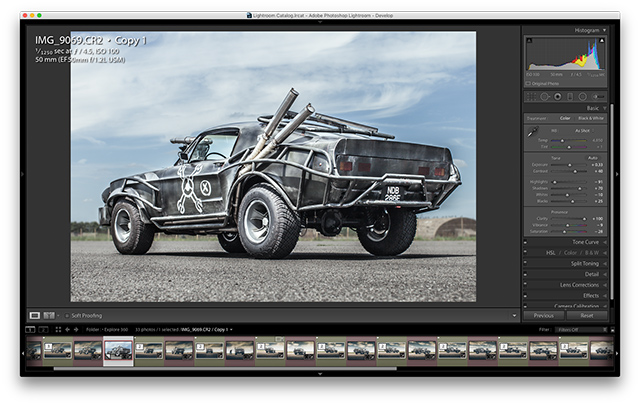Click the Reset button
Screen dimensions: 640x405
pos(587,316)
